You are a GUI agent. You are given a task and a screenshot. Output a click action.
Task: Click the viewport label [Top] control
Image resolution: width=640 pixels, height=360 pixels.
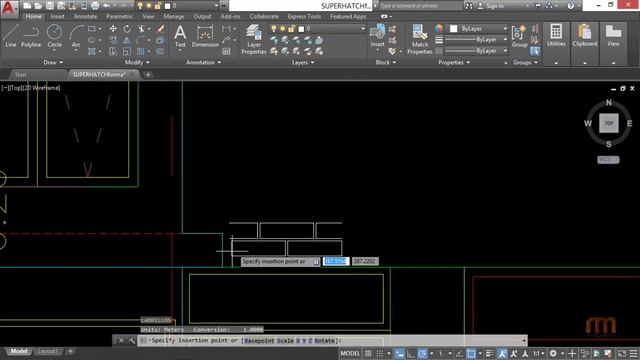click(17, 88)
